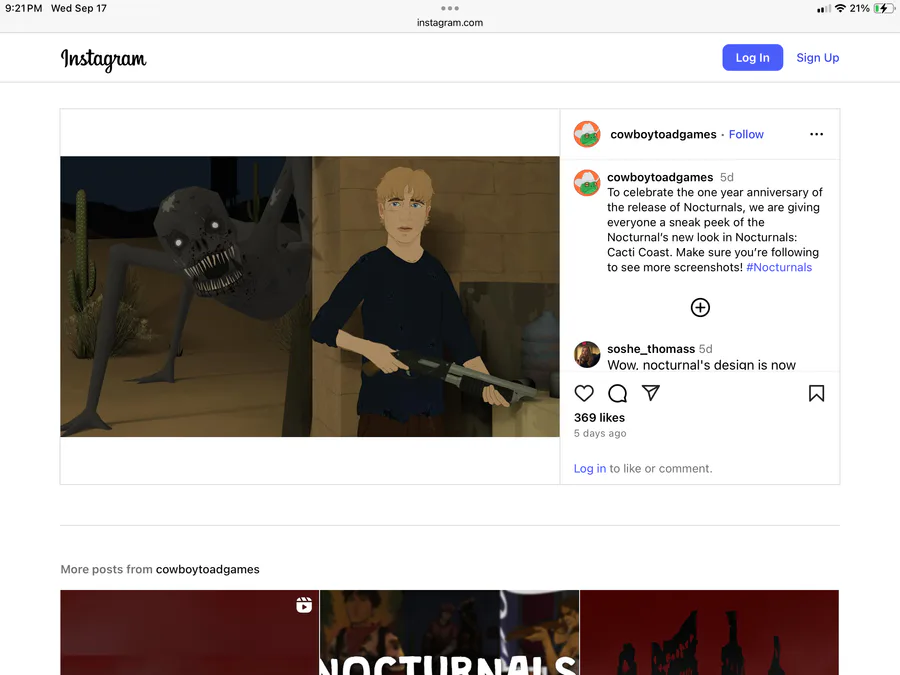Viewport: 900px width, 675px height.
Task: Click cowboytoadgames avatar beside caption
Action: 587,183
